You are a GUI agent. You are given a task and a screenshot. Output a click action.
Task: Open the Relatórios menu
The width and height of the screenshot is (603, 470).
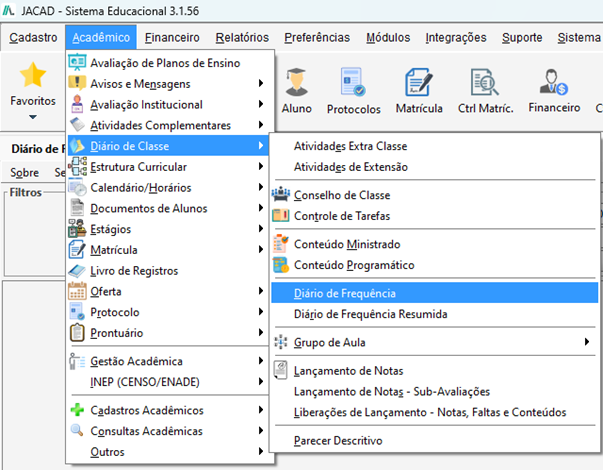(x=242, y=38)
